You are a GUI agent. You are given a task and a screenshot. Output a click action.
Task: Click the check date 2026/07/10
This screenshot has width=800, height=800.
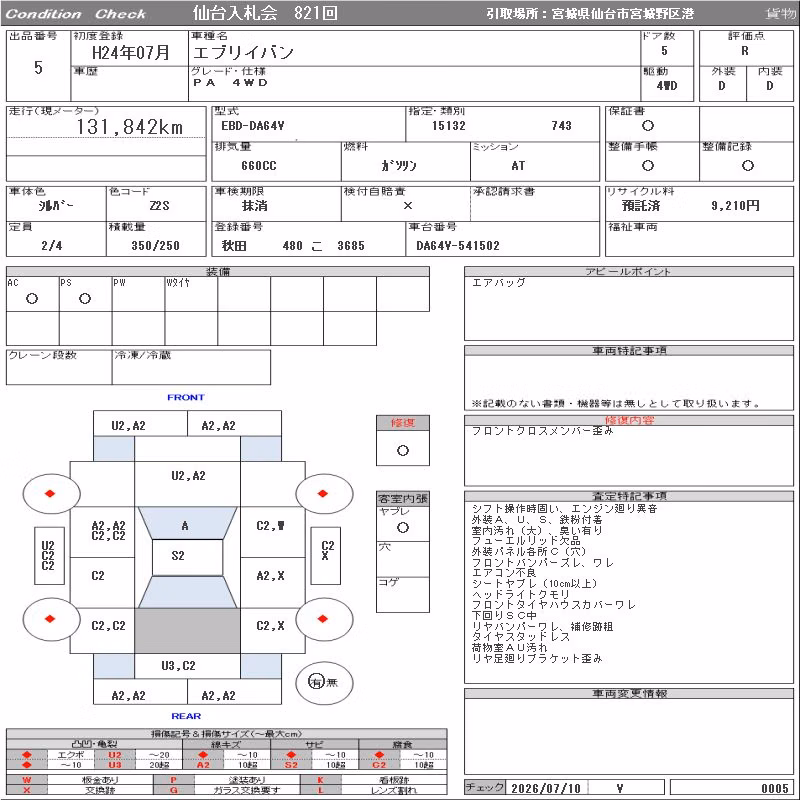click(x=546, y=788)
